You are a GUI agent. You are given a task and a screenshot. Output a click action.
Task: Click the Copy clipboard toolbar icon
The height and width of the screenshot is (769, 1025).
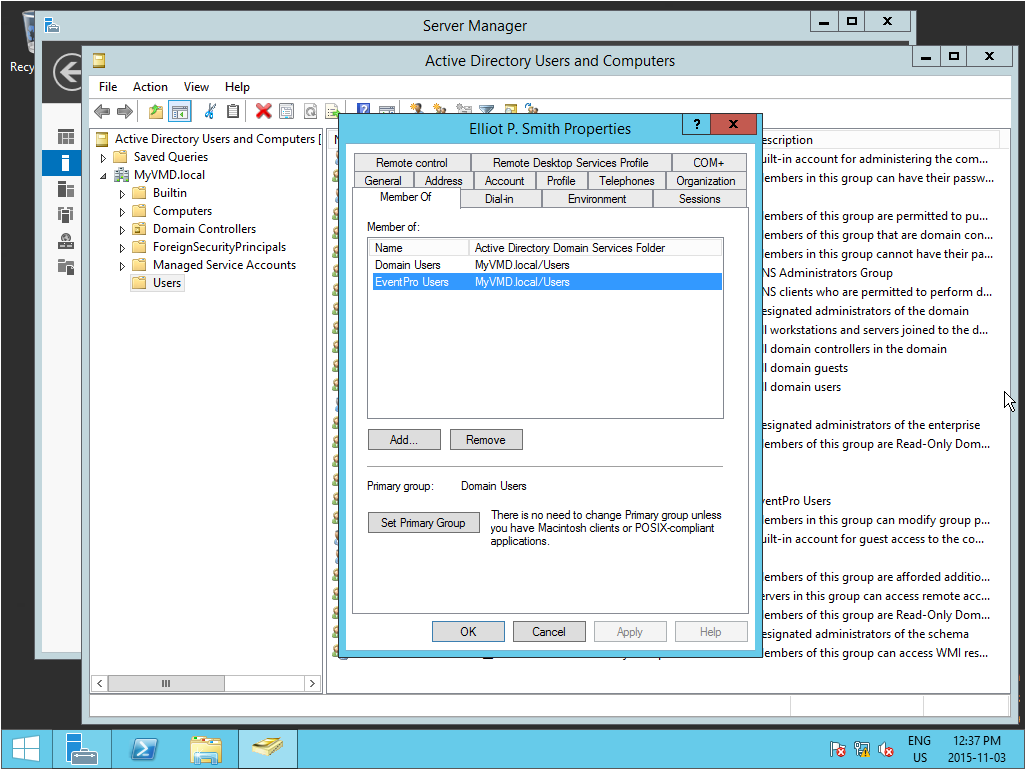tap(233, 111)
